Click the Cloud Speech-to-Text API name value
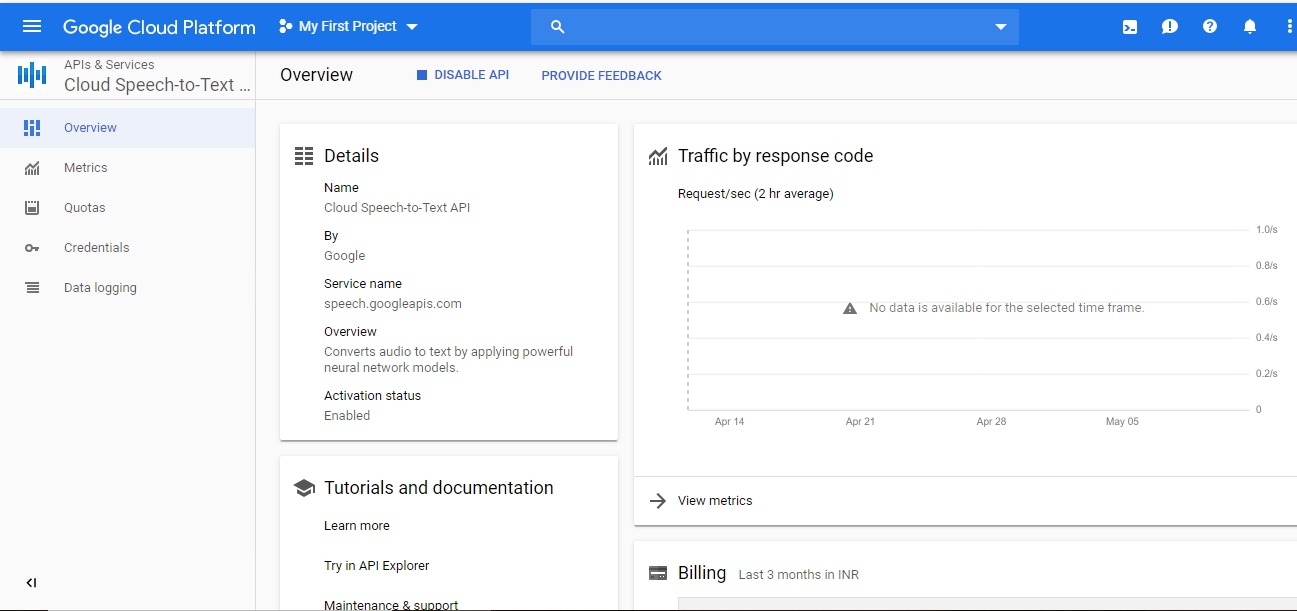Image resolution: width=1297 pixels, height=611 pixels. coord(397,208)
